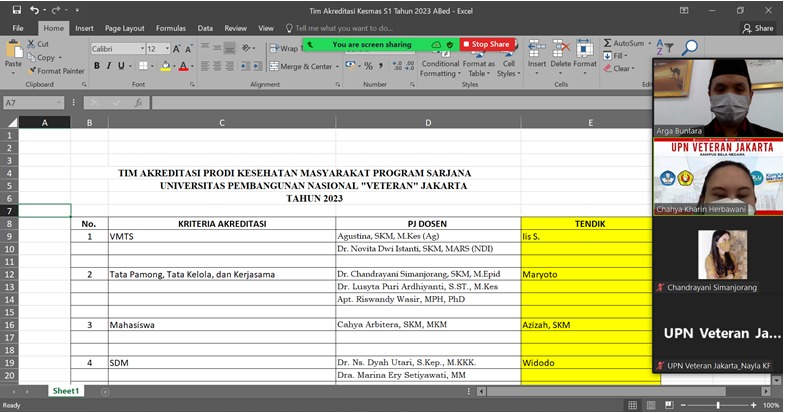
Task: Toggle underline formatting
Action: 122,66
